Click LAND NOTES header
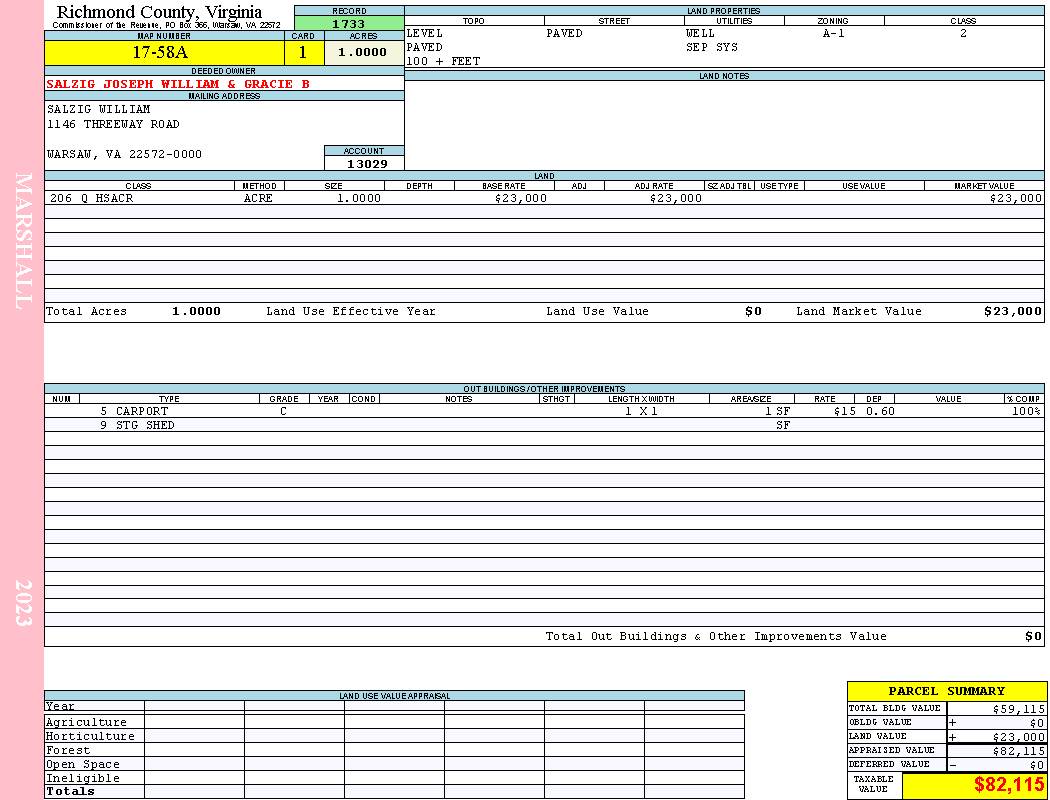1050x800 pixels. [724, 76]
